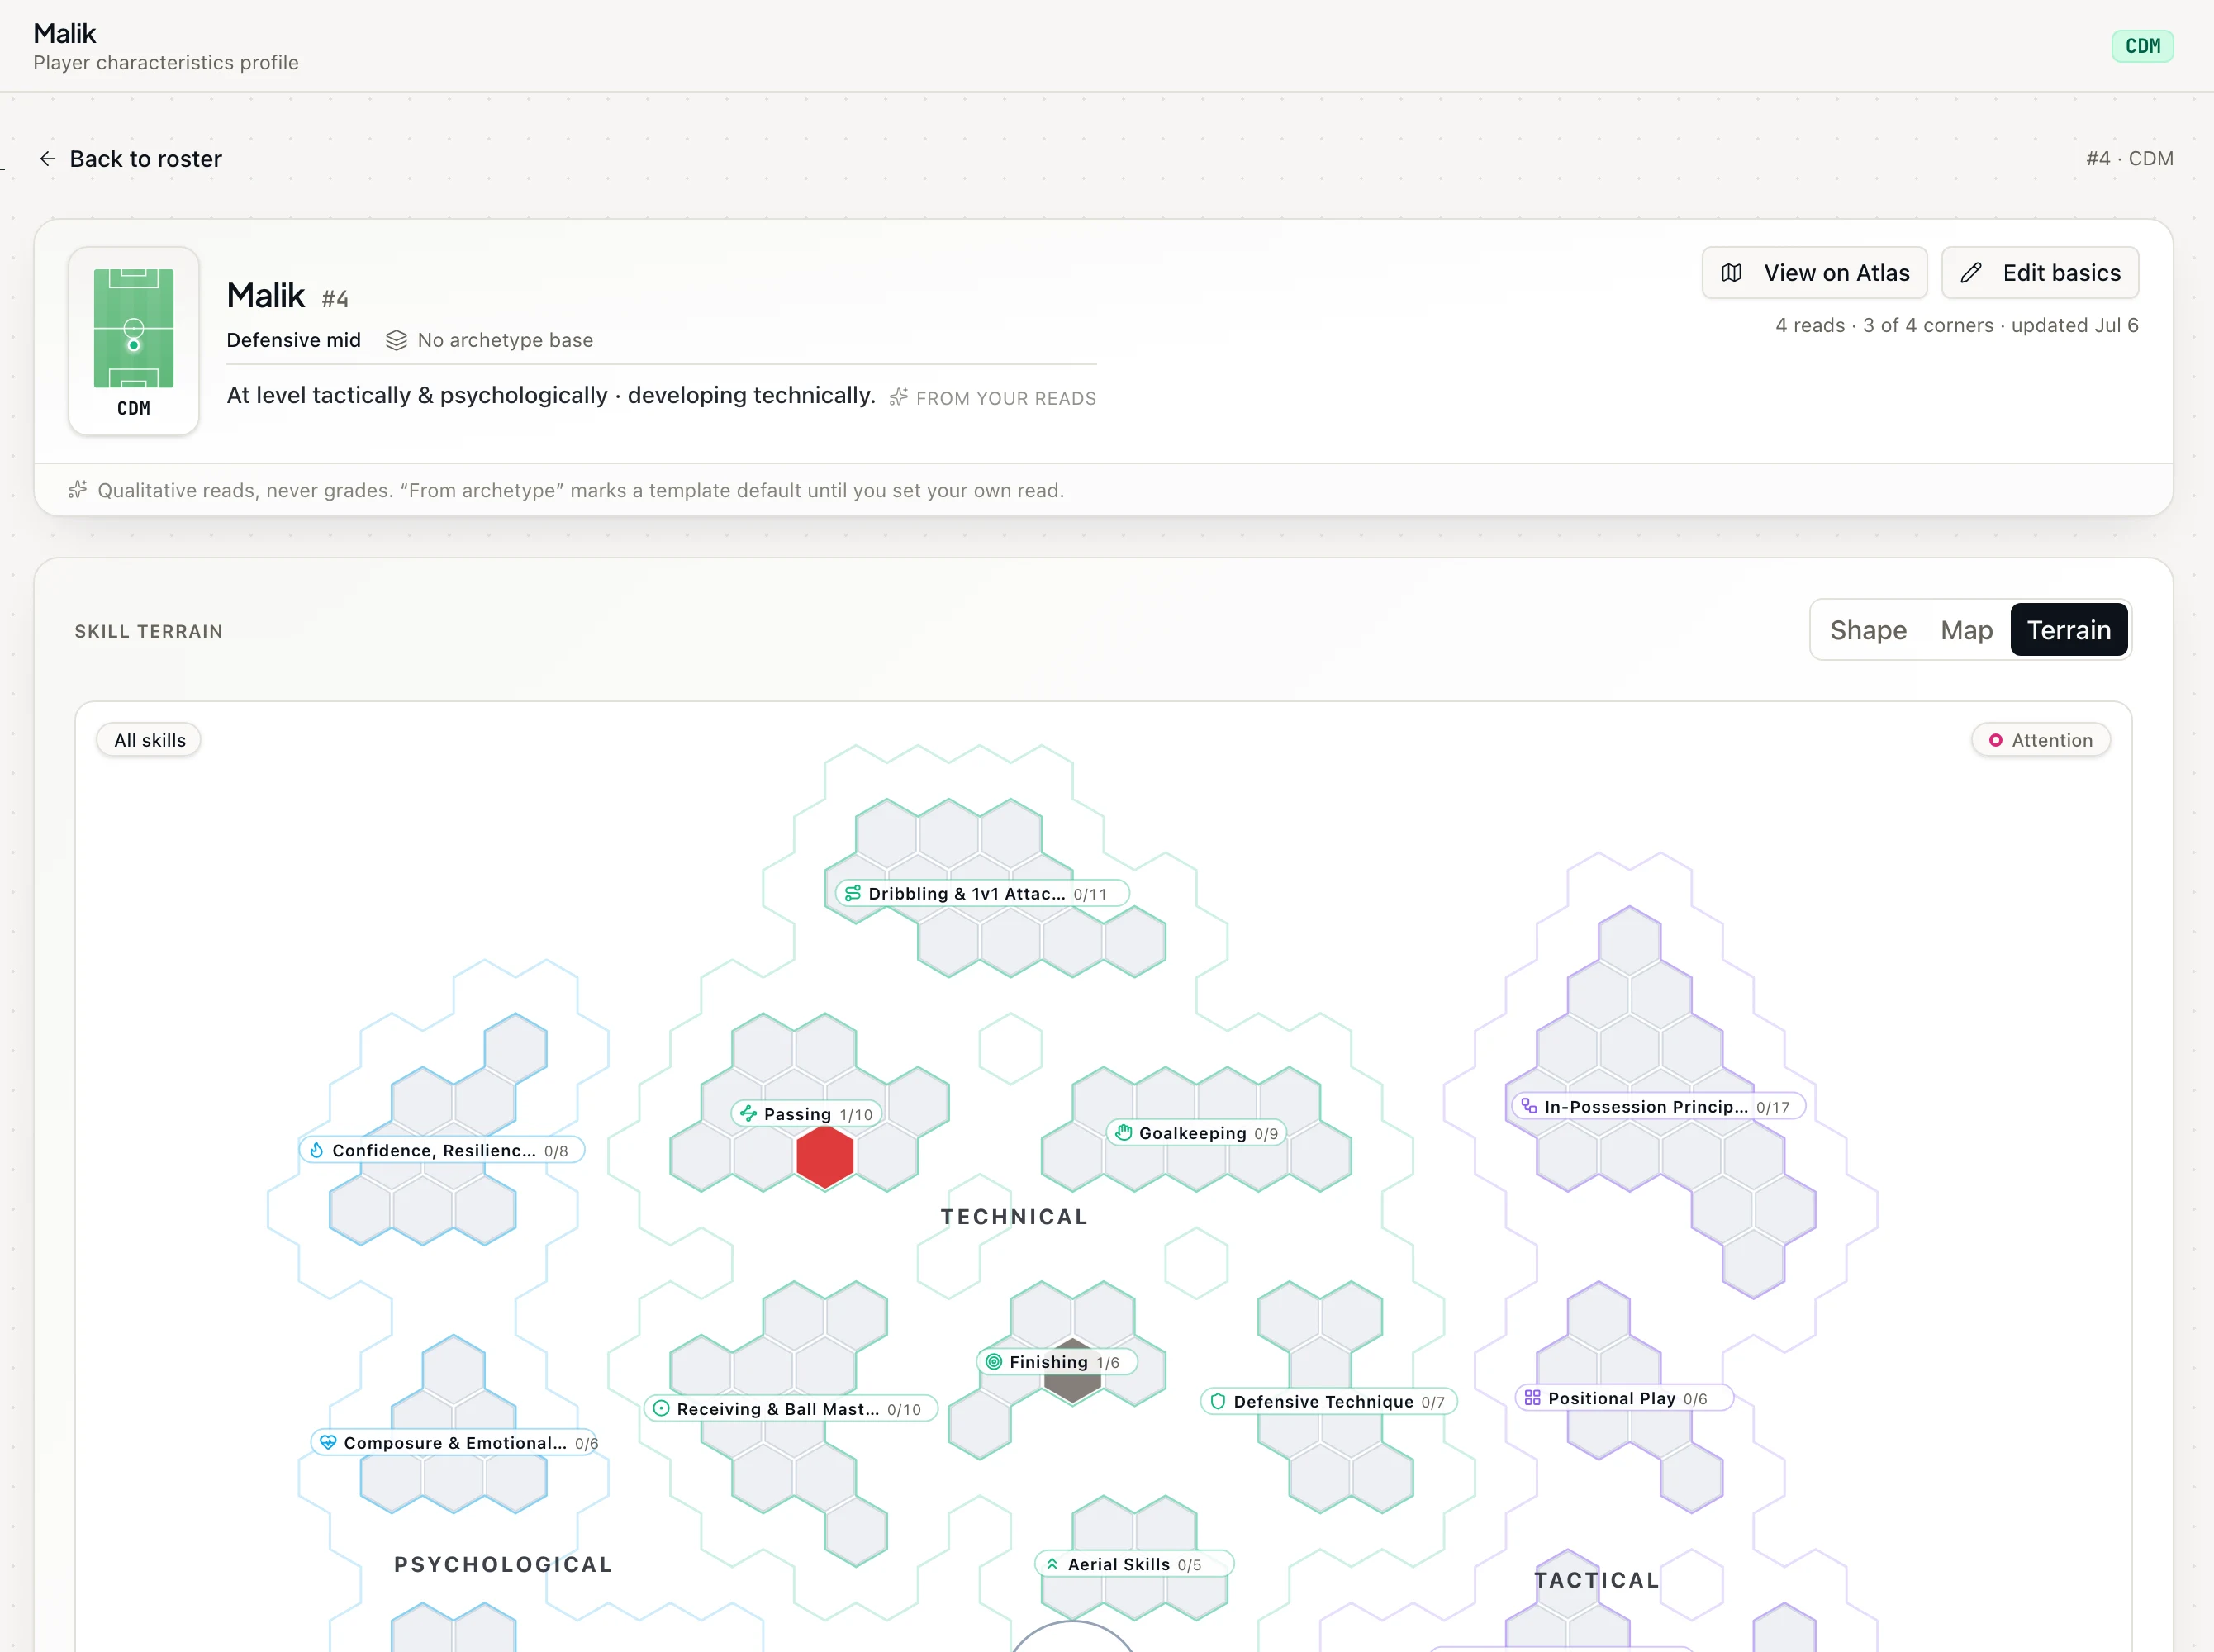
Task: Open Composure & Emotional... 0/6 label
Action: (456, 1442)
